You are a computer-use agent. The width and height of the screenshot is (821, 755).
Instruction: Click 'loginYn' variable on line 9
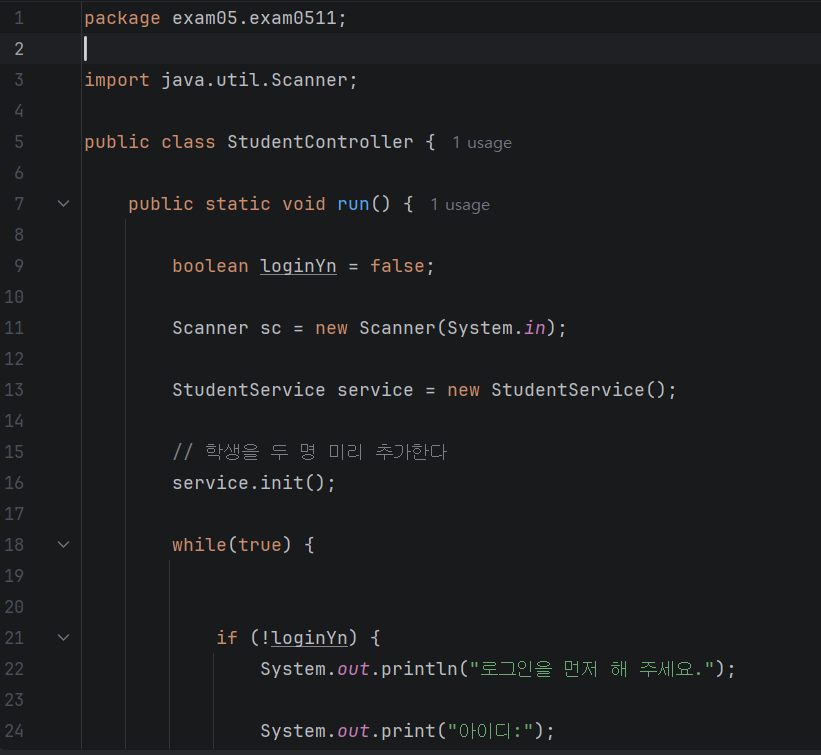coord(298,266)
